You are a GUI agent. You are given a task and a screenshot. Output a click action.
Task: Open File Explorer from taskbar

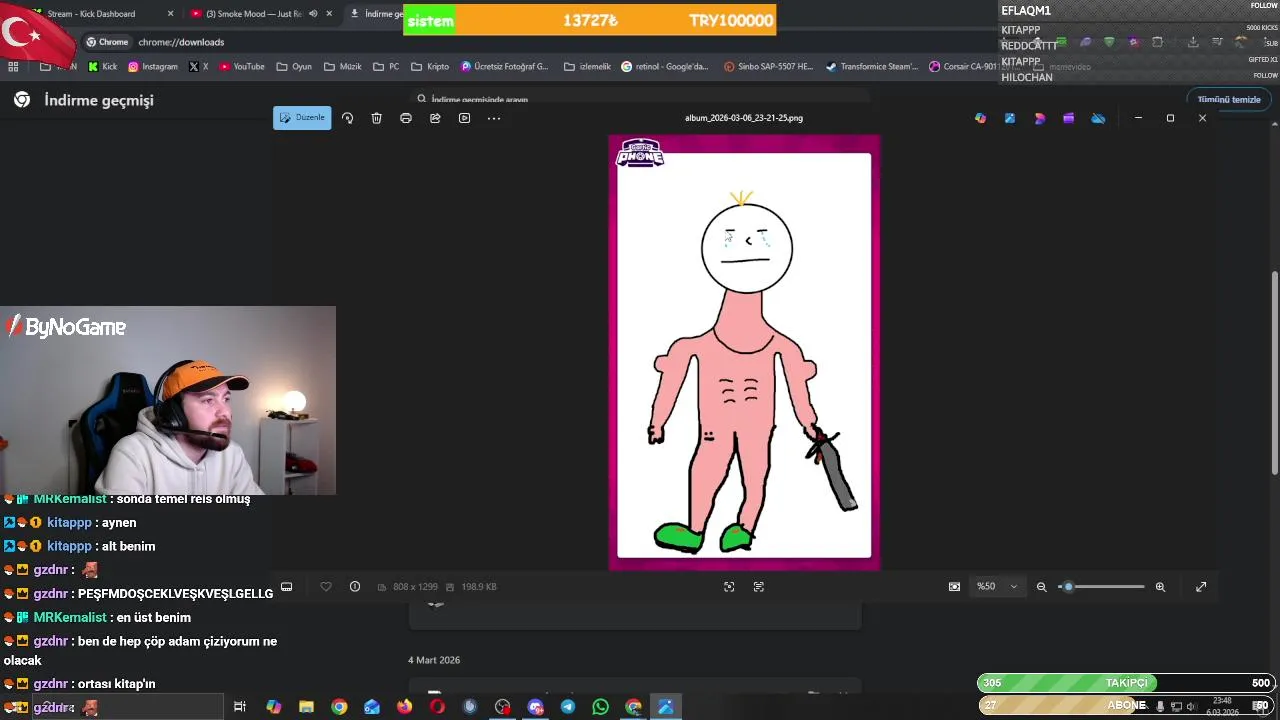306,707
